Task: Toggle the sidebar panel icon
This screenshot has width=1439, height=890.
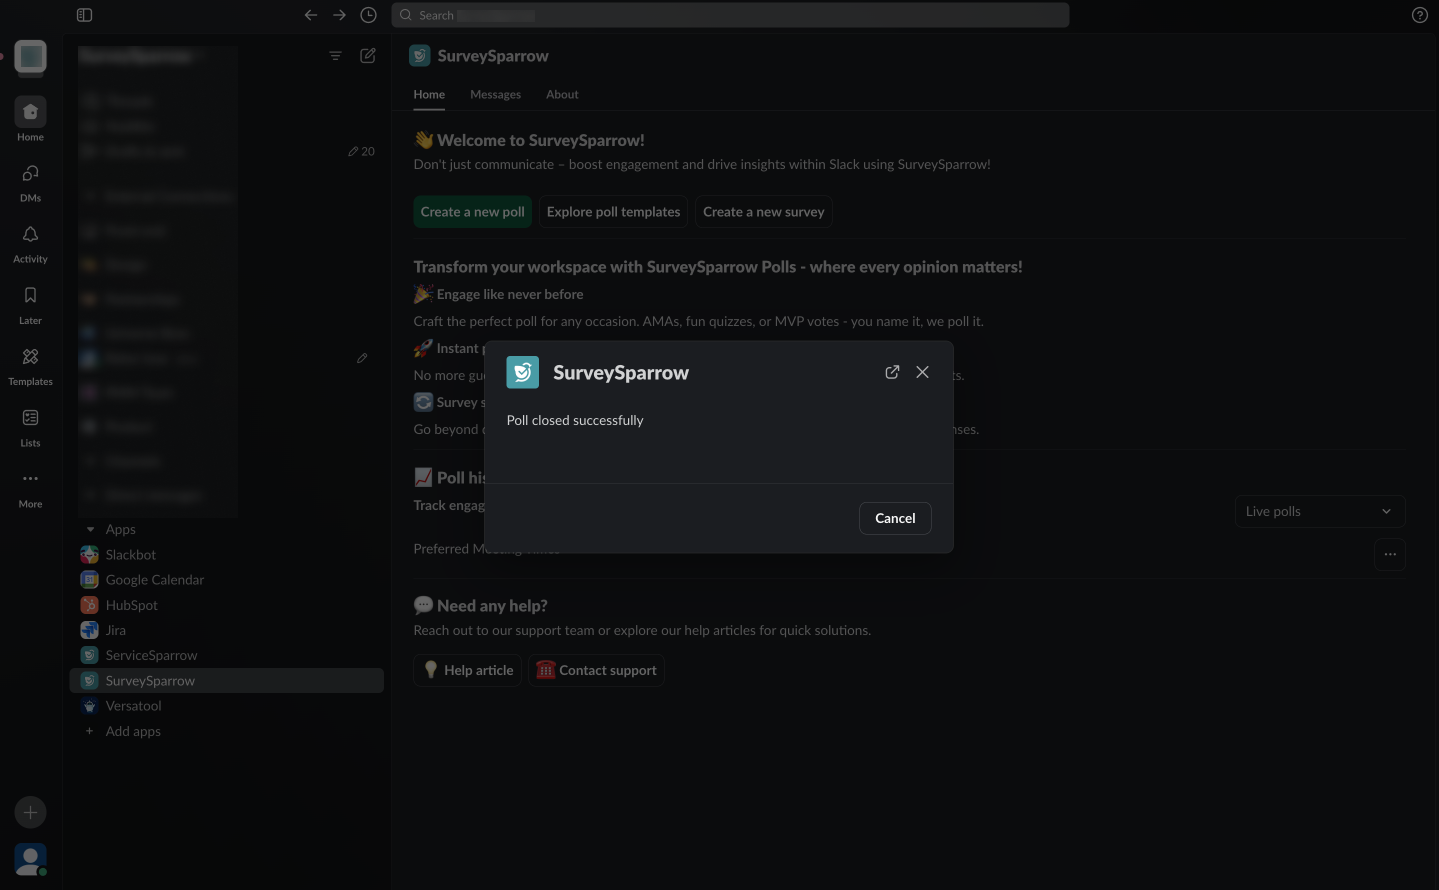Action: coord(84,15)
